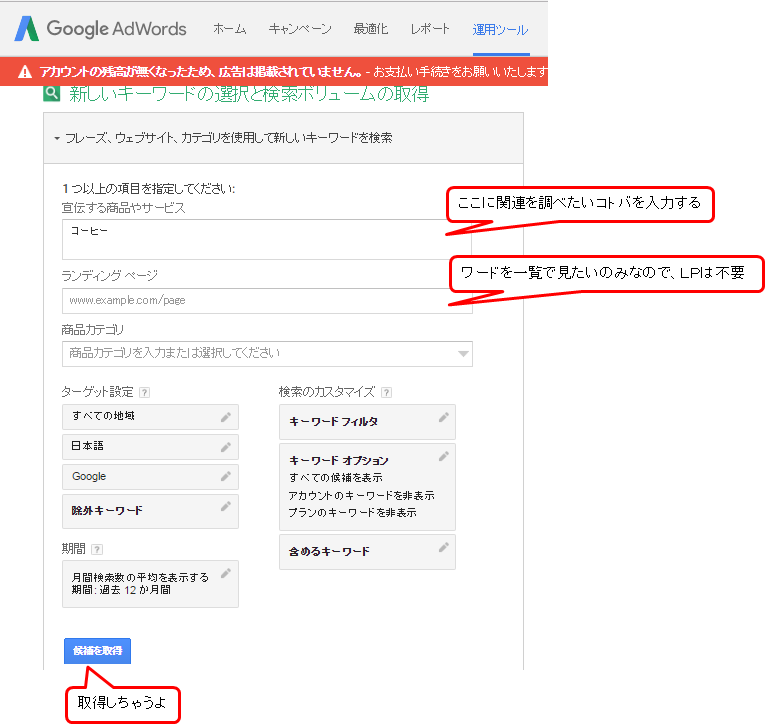Click the 商品カテゴリ combo box field

click(267, 354)
